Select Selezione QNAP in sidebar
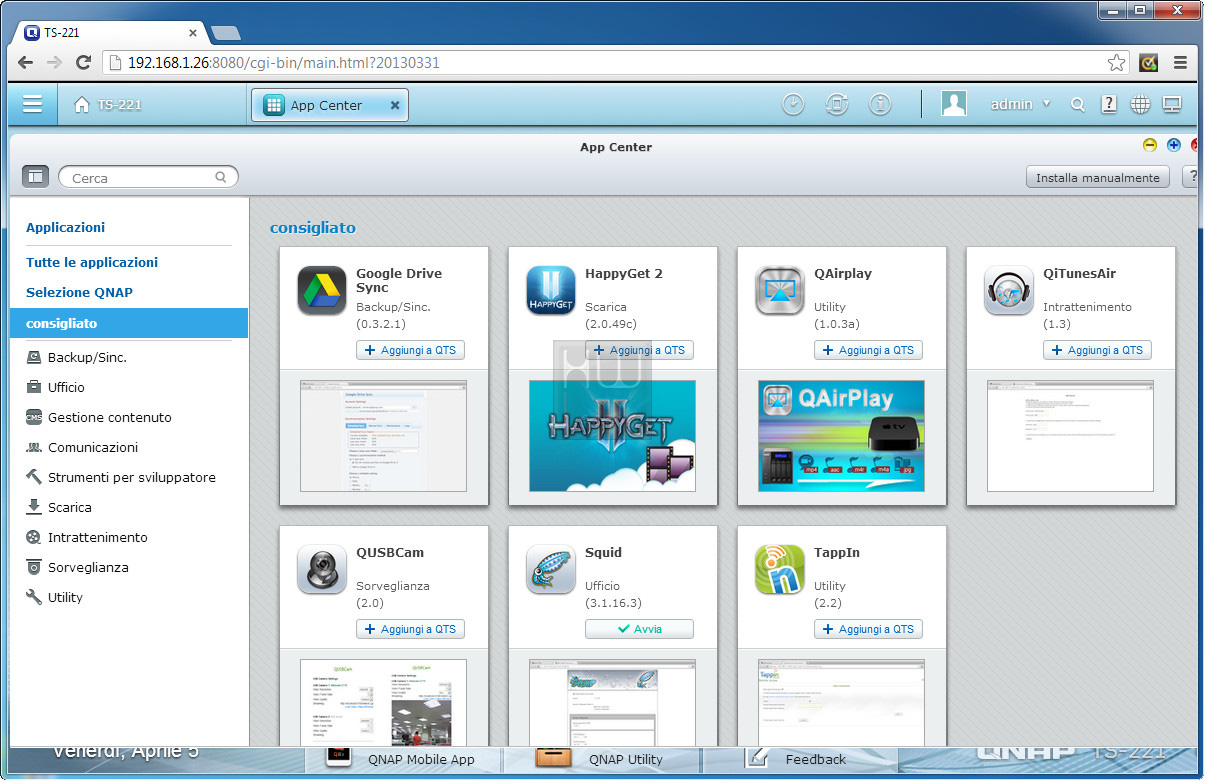1205x781 pixels. coord(79,292)
